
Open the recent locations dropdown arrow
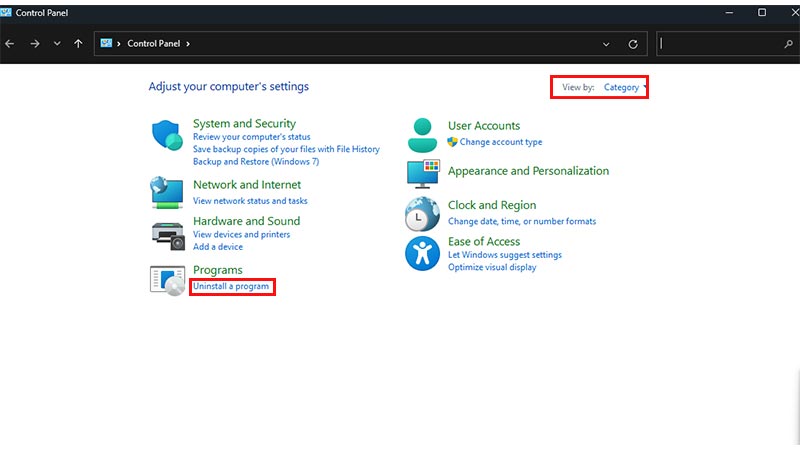pyautogui.click(x=57, y=44)
